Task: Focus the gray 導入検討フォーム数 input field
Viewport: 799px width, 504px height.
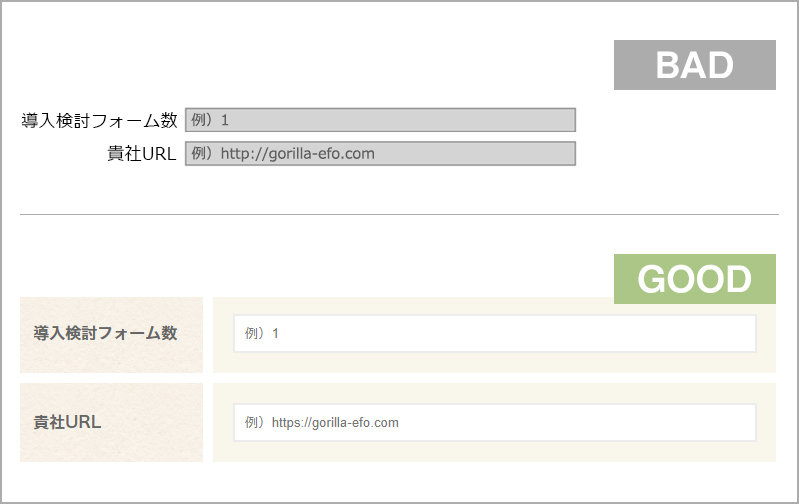Action: click(x=380, y=120)
